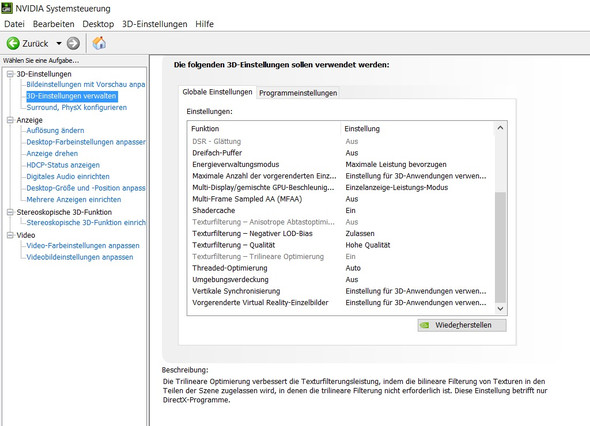This screenshot has width=590, height=426.
Task: Open the Desktop menu
Action: (x=98, y=24)
